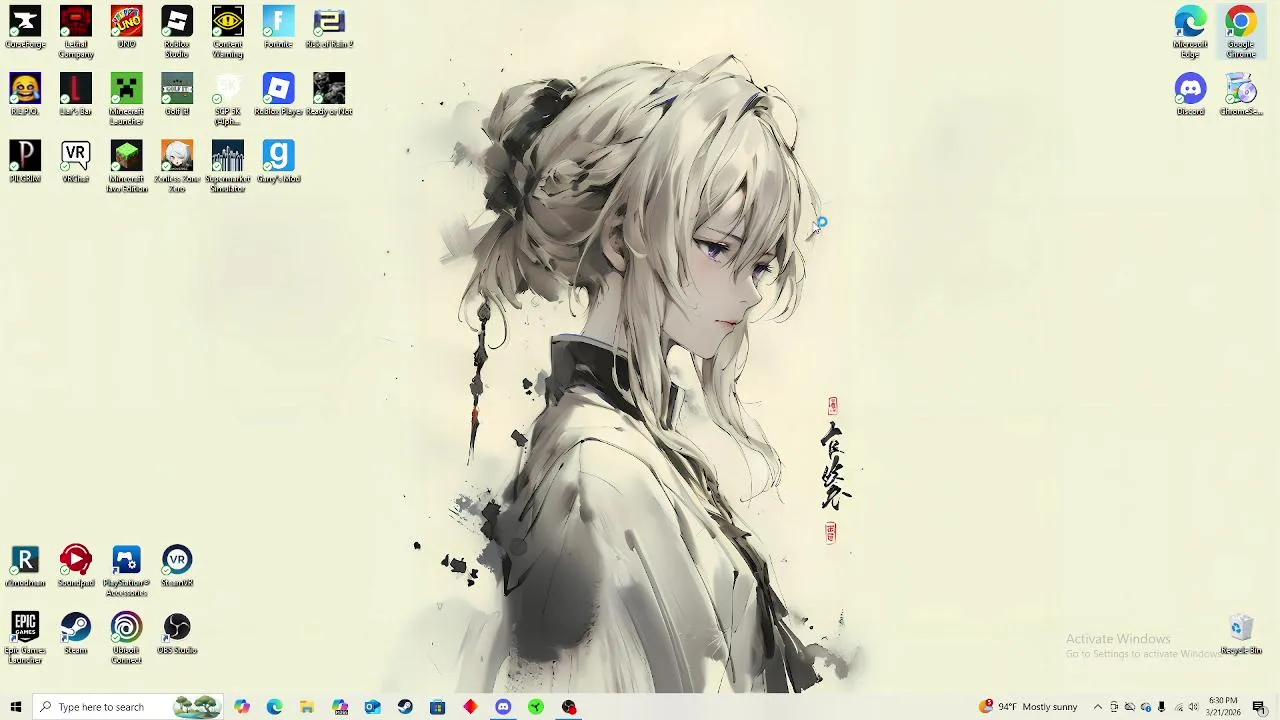Click the Fortnite desktop icon
This screenshot has height=720, width=1280.
pos(278,28)
